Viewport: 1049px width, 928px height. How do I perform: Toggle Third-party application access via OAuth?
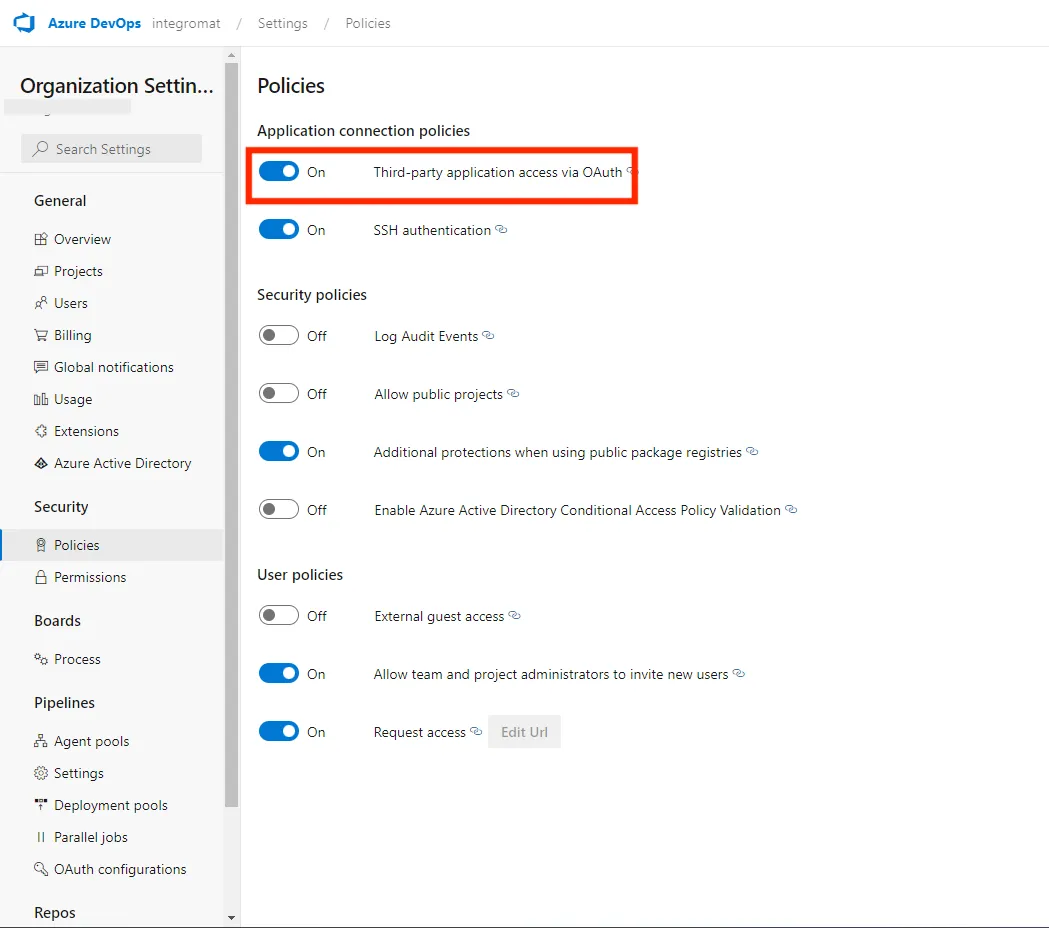tap(279, 172)
